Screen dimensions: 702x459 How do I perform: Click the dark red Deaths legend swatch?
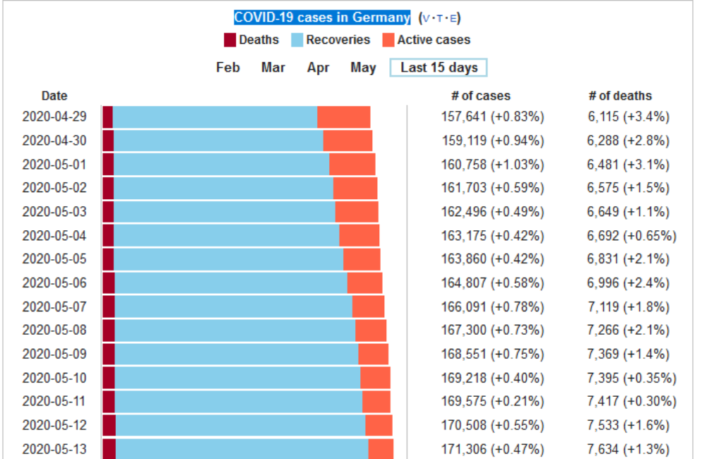[229, 40]
